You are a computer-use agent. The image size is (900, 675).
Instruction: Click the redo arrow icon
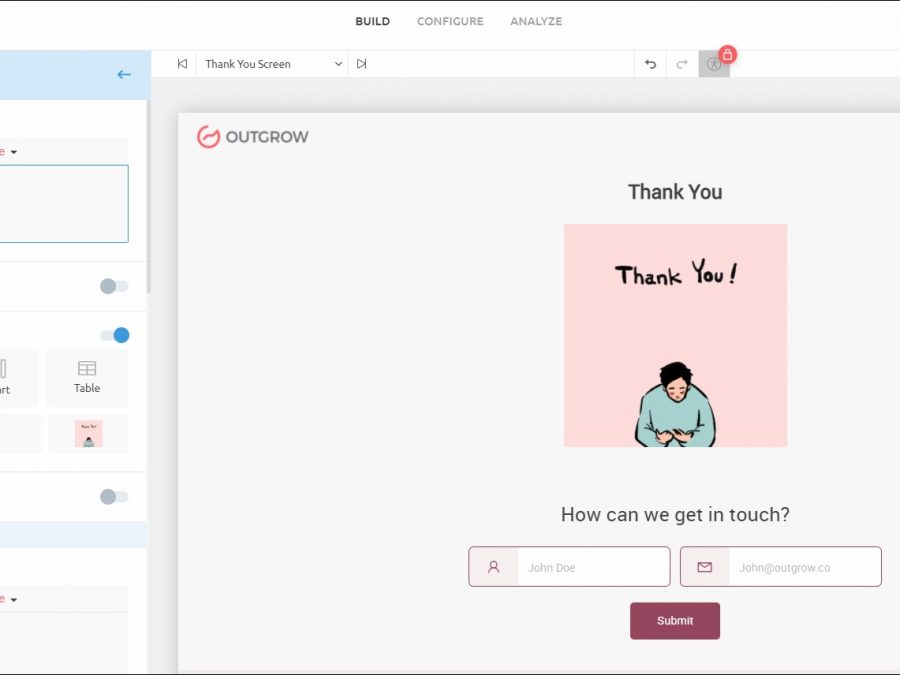682,64
